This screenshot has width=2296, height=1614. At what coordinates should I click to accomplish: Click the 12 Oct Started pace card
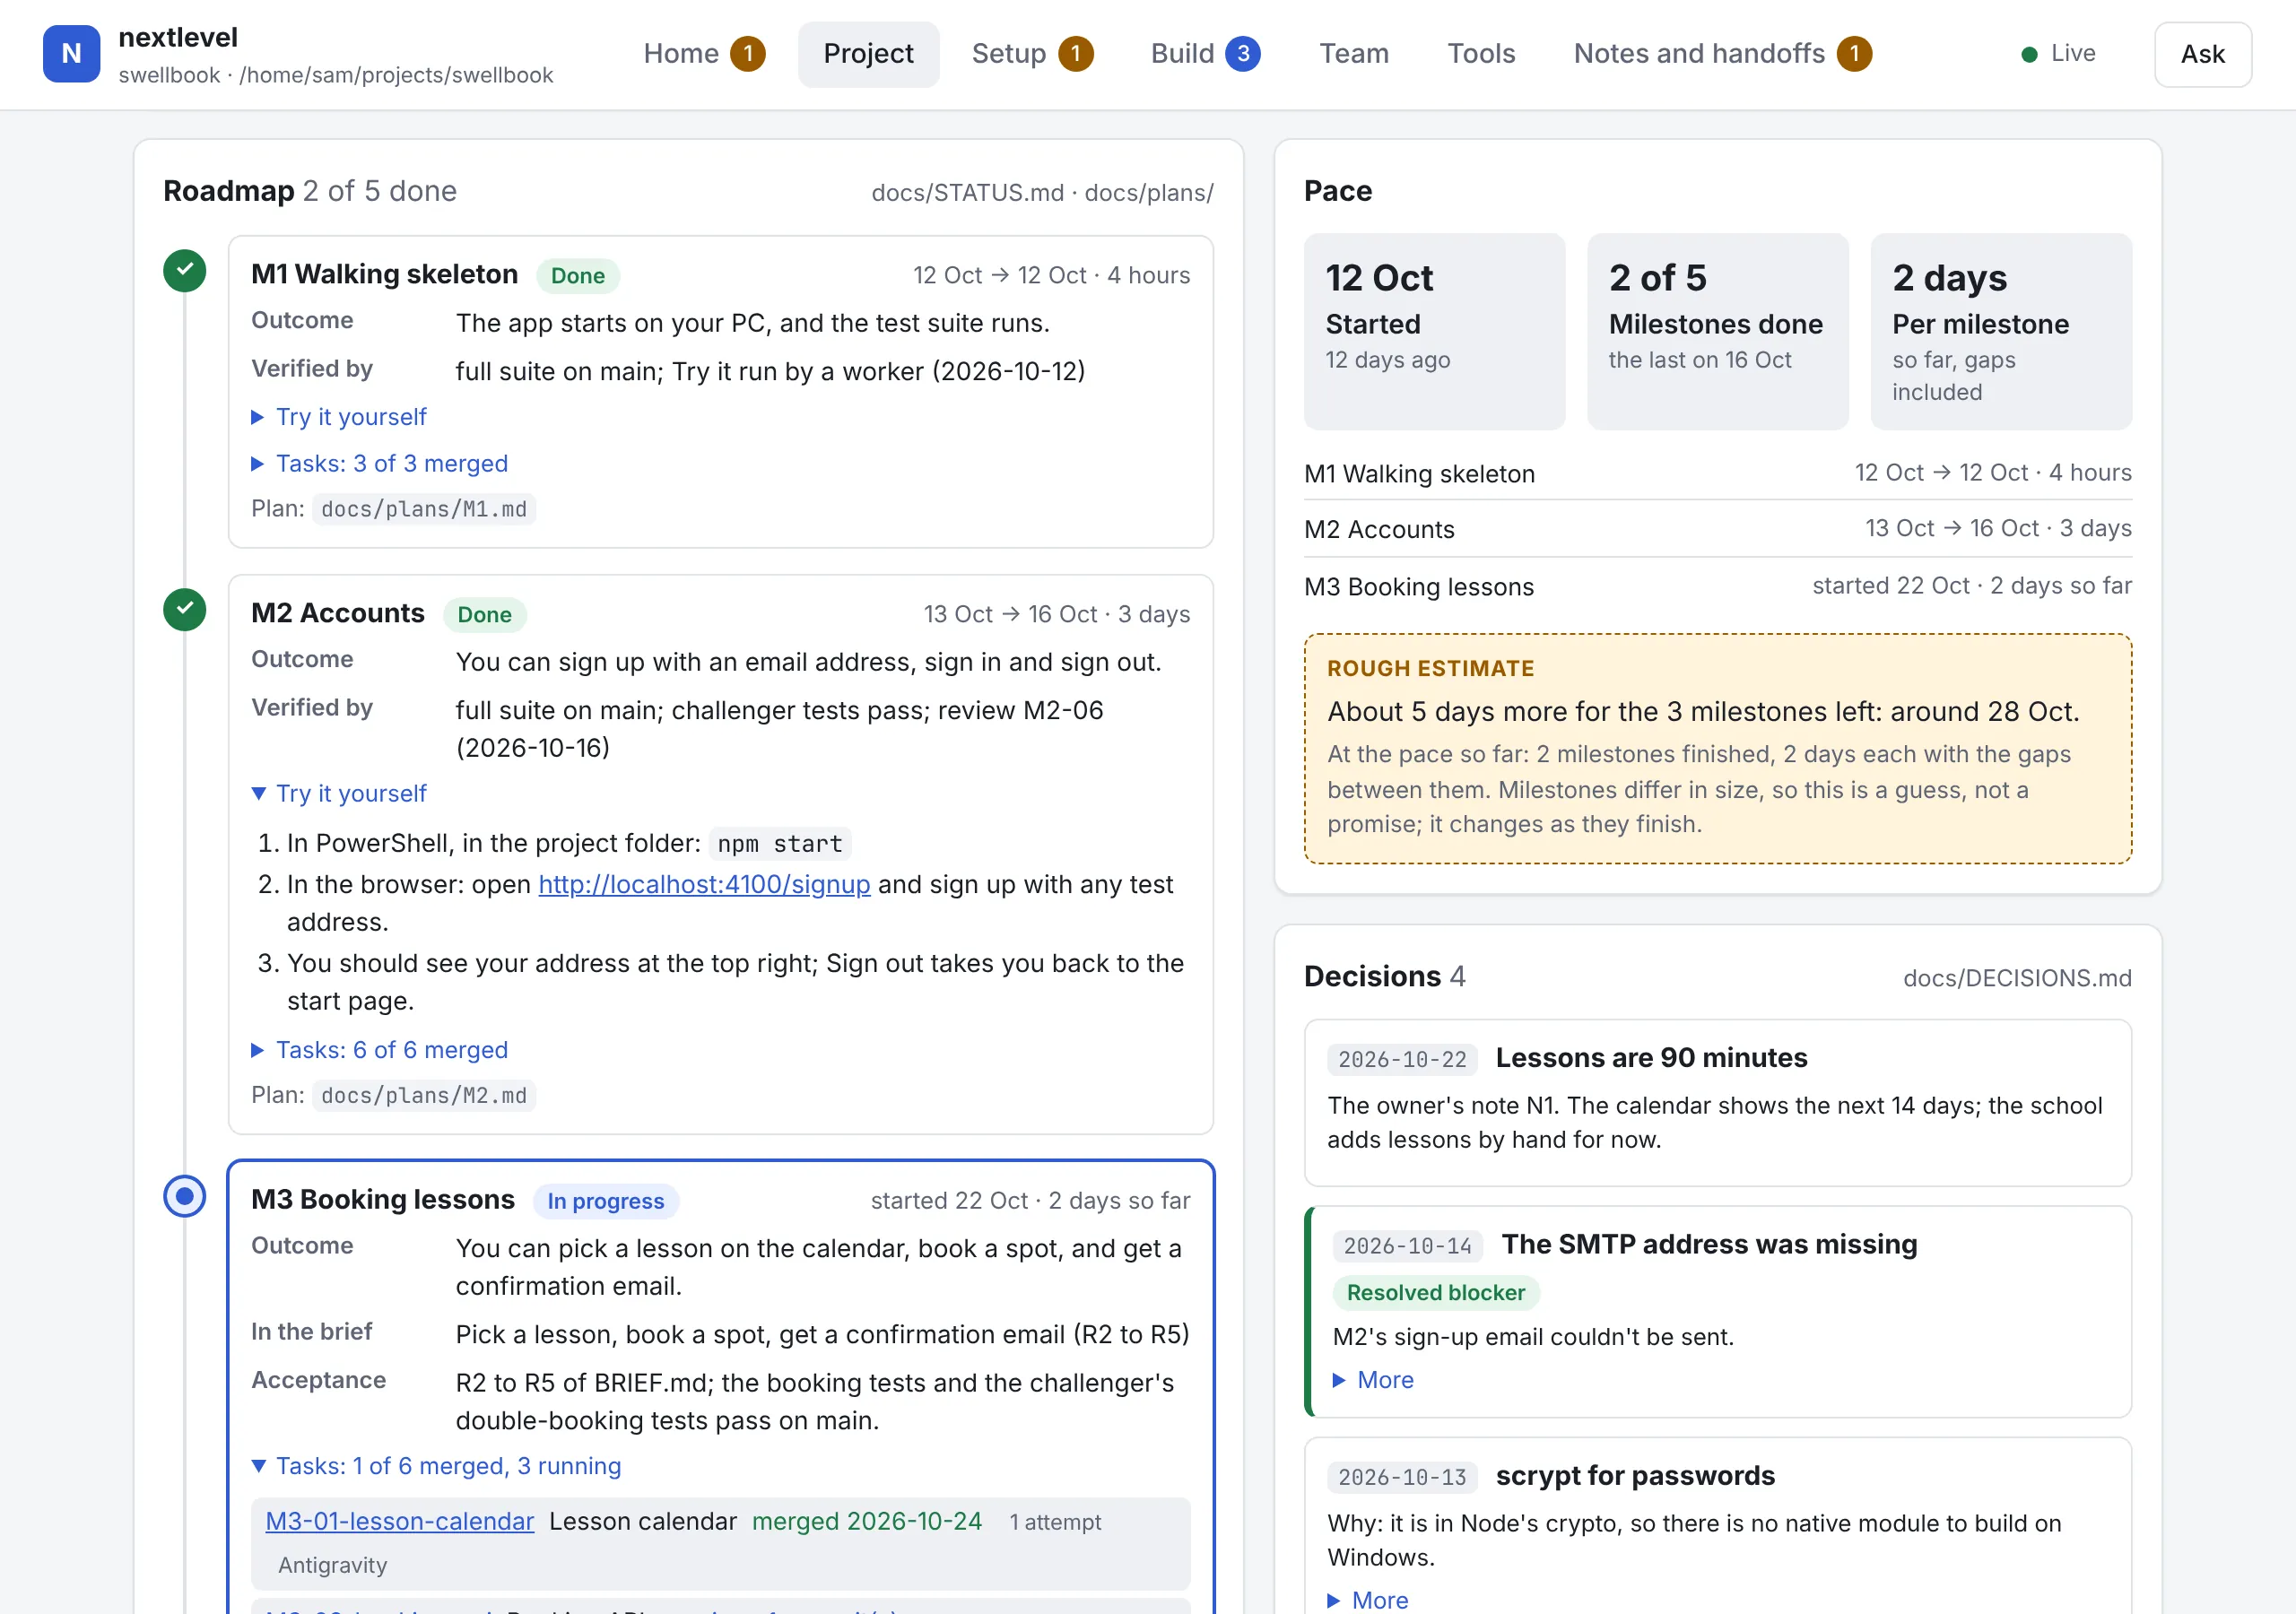pos(1434,332)
